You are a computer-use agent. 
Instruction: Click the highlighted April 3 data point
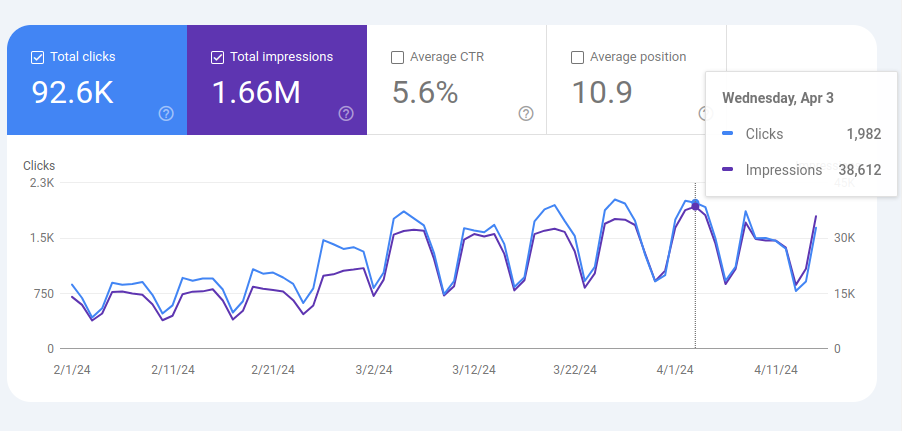[695, 204]
